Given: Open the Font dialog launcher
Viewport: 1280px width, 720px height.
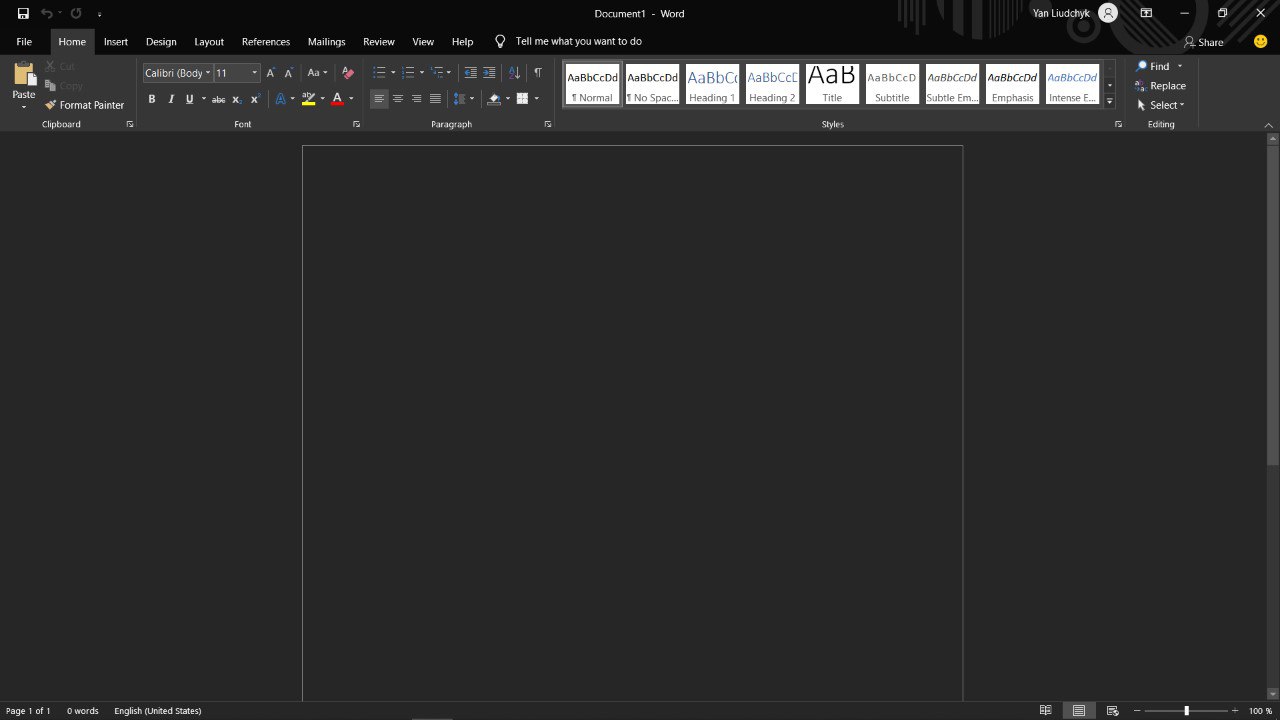Looking at the screenshot, I should tap(356, 125).
